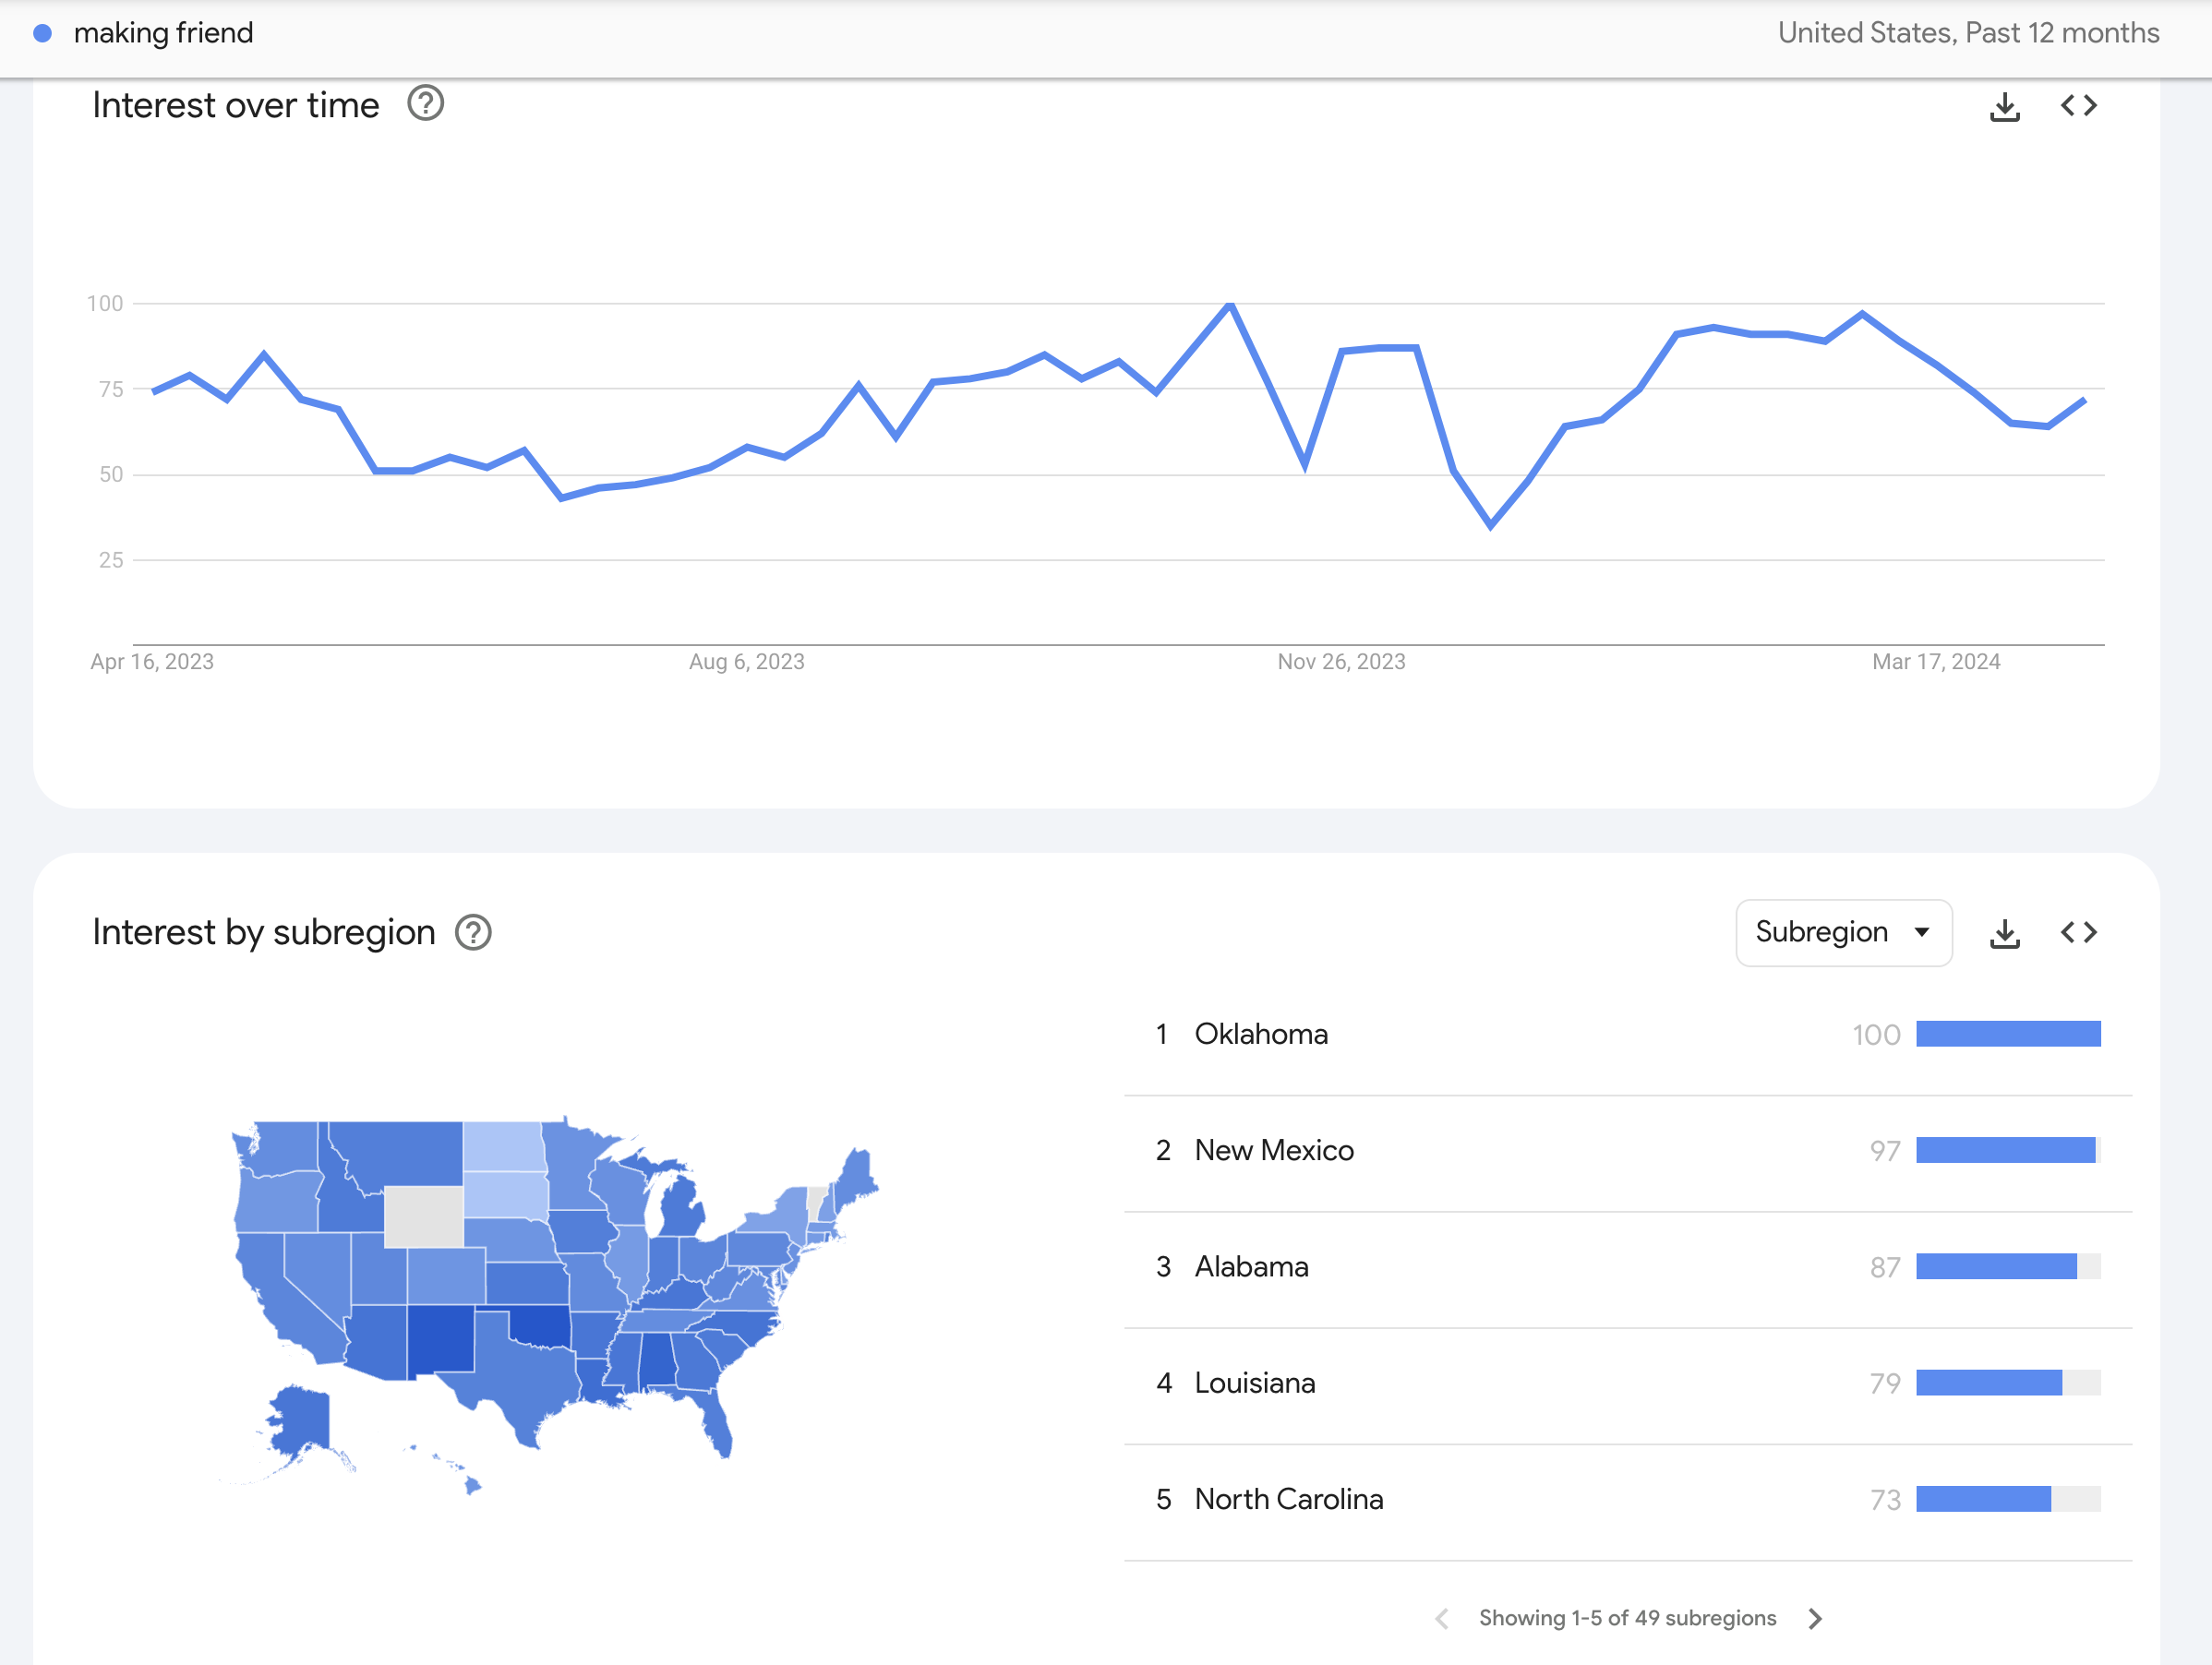The width and height of the screenshot is (2212, 1665).
Task: Open the North Carolina subregion entry
Action: click(x=1289, y=1499)
